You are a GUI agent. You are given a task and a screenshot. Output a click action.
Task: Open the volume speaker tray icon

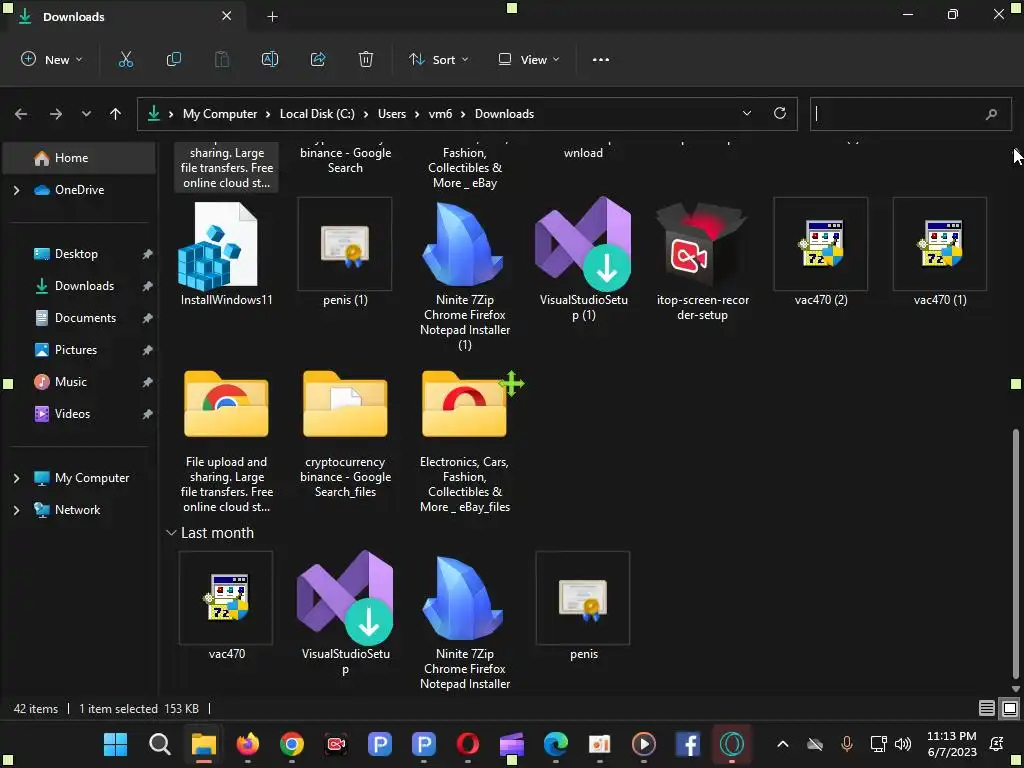tap(903, 744)
